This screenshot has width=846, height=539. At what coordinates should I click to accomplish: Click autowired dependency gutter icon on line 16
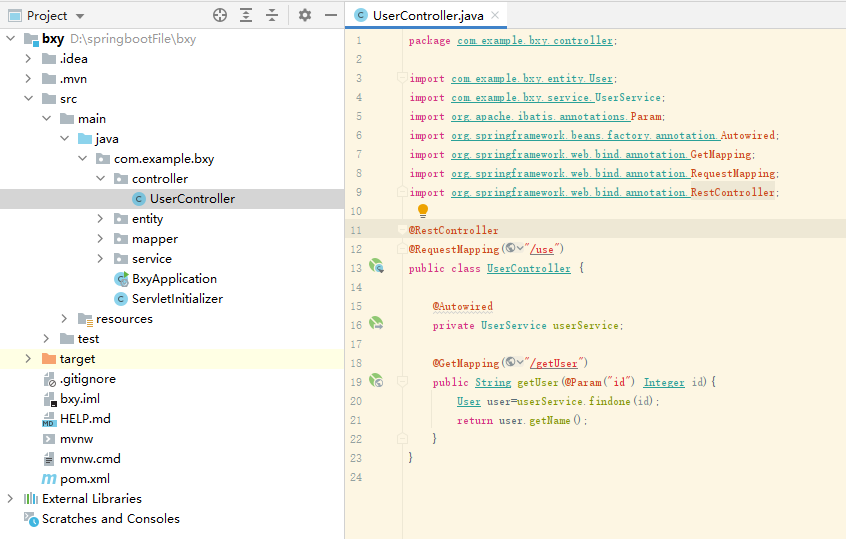pos(376,323)
